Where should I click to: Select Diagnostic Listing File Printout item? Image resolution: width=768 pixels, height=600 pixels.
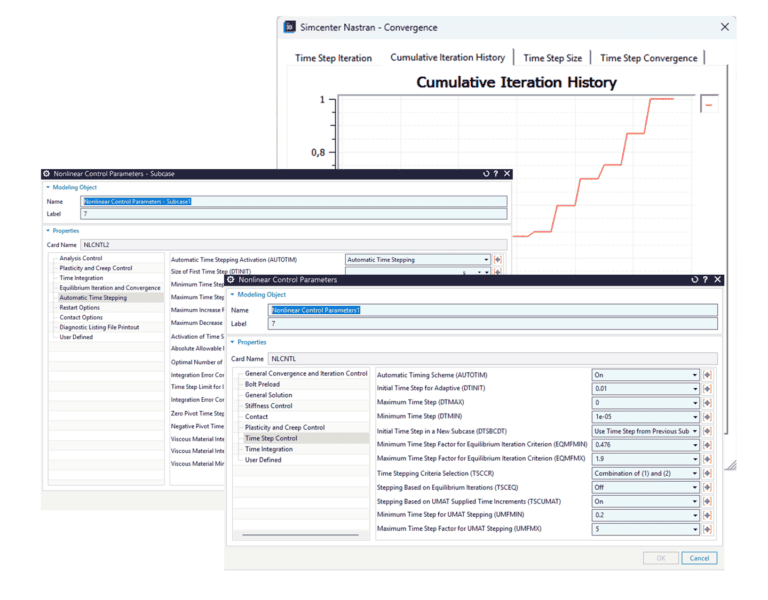99,327
